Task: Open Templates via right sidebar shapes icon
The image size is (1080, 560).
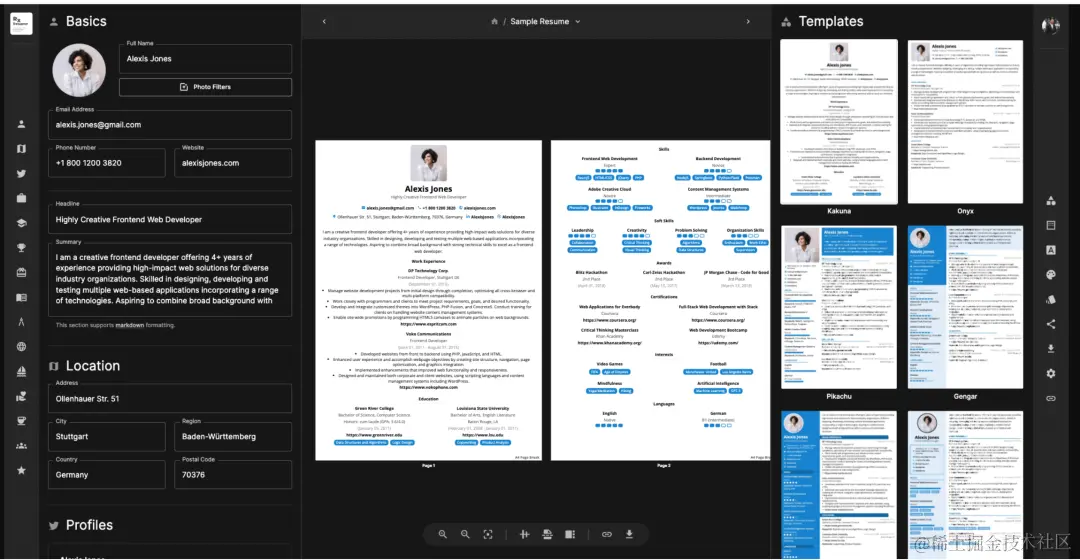Action: click(x=1050, y=200)
